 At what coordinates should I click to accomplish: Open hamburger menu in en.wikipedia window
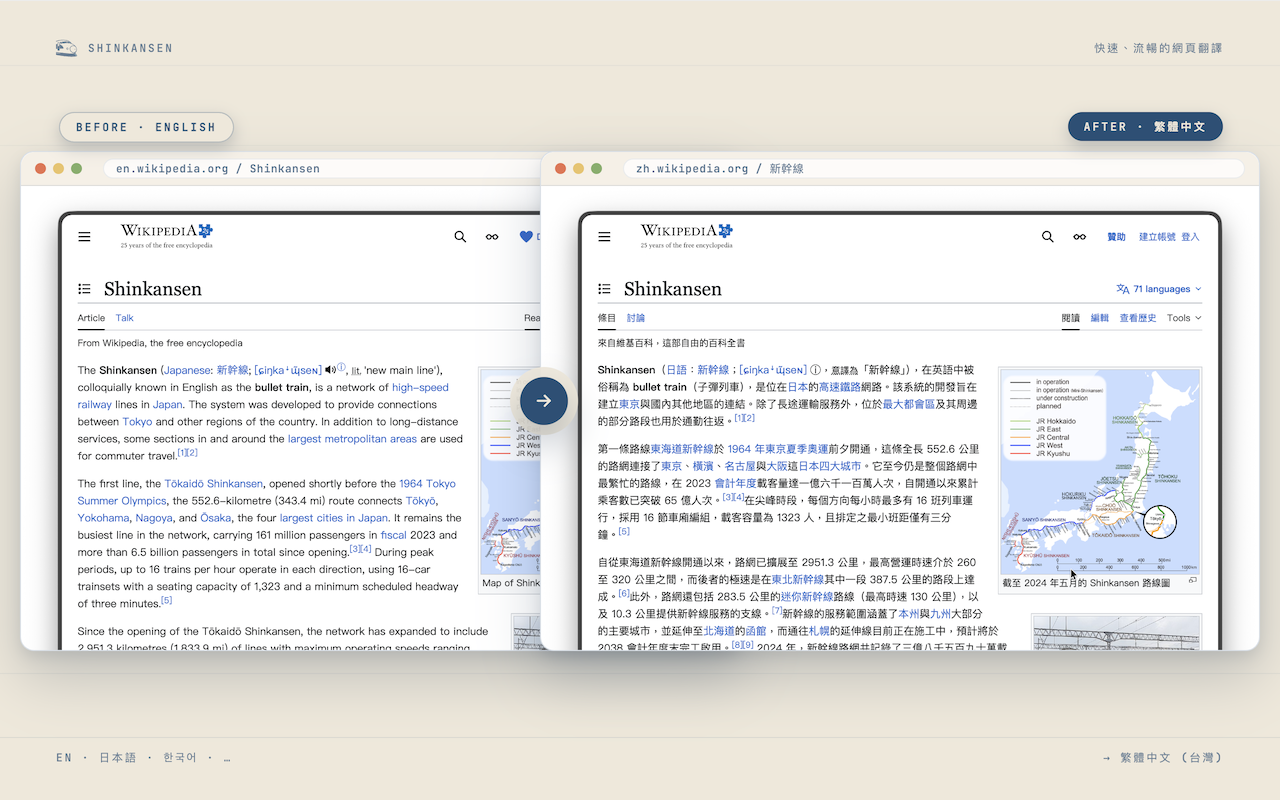pyautogui.click(x=84, y=237)
